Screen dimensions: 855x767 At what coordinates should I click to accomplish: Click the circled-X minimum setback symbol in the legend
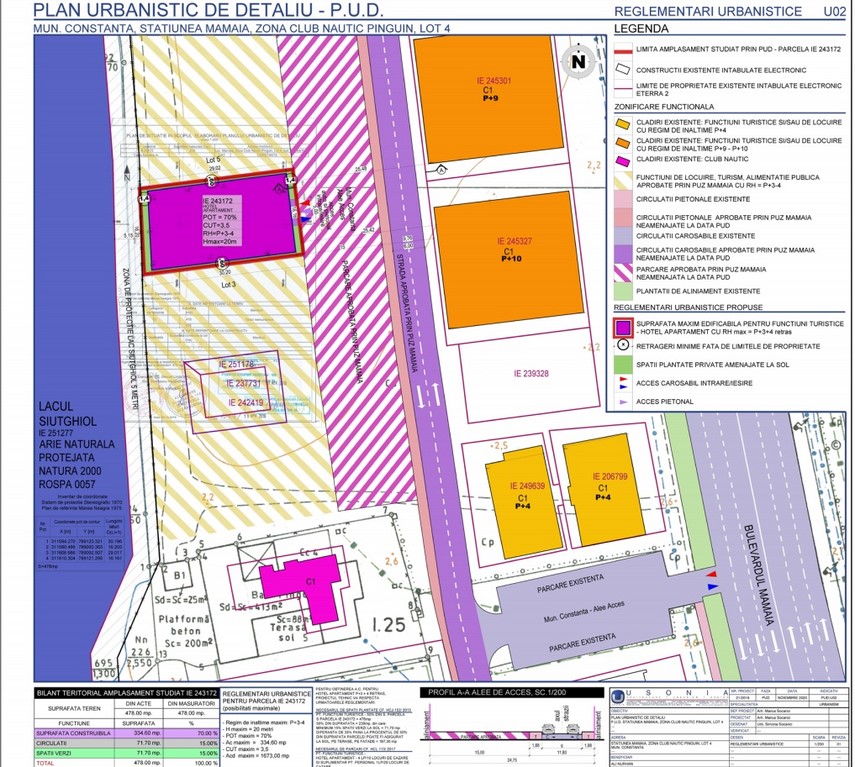pos(623,346)
